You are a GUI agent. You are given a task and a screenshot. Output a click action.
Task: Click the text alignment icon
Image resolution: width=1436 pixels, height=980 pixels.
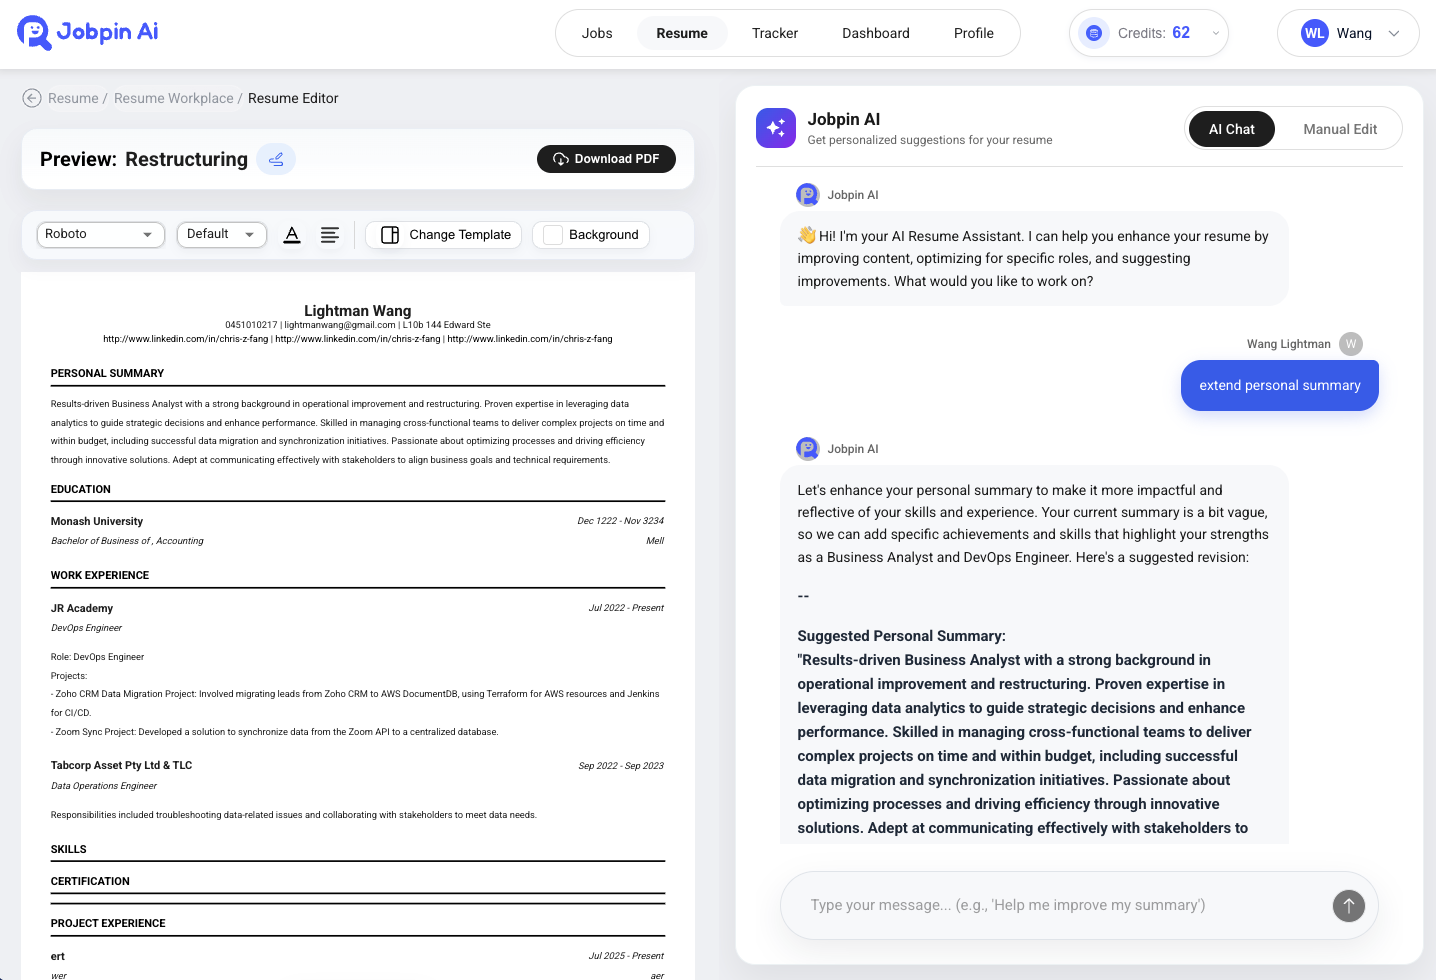click(330, 235)
